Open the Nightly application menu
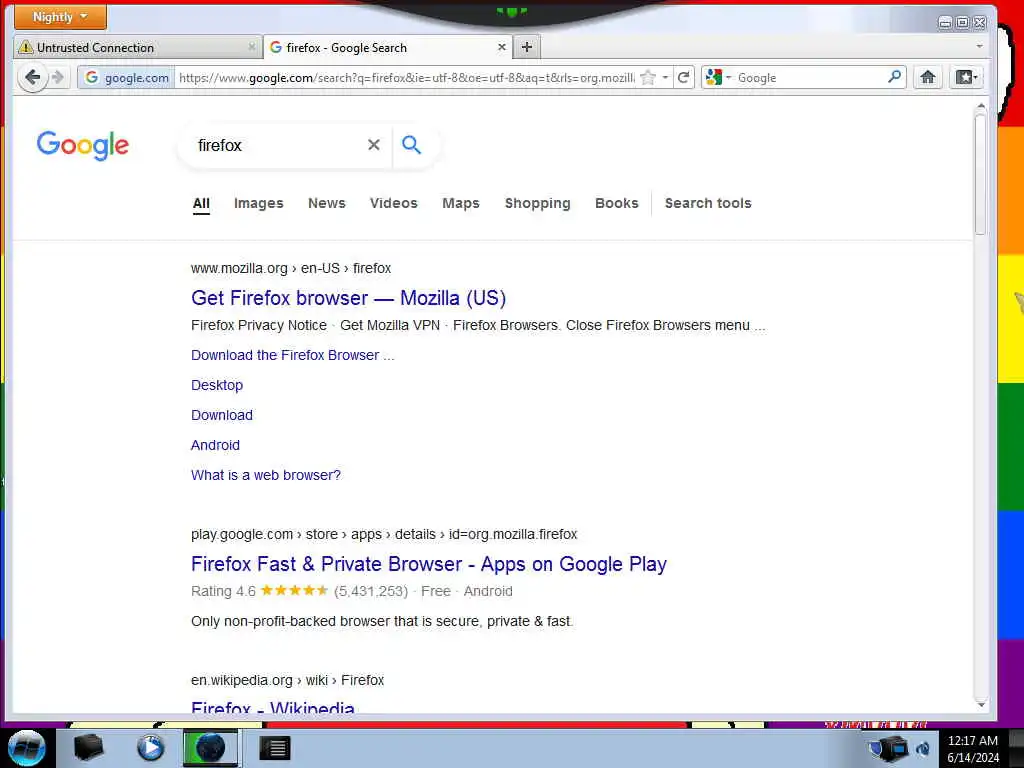Viewport: 1024px width, 768px height. 60,17
